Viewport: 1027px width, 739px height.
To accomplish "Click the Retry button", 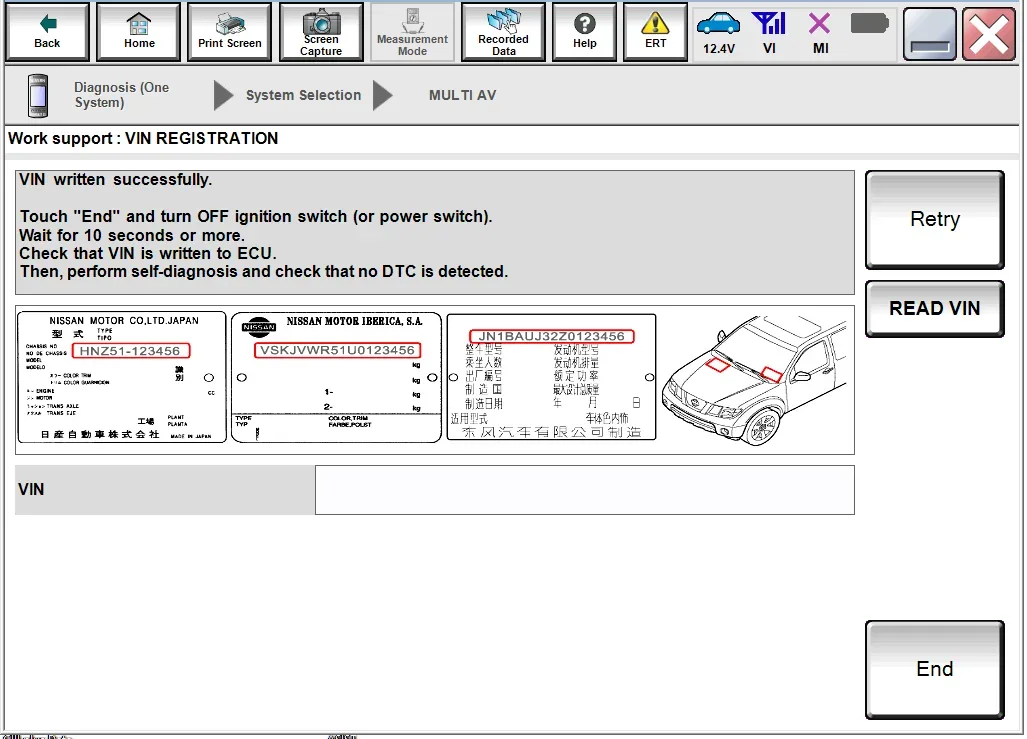I will pos(935,219).
